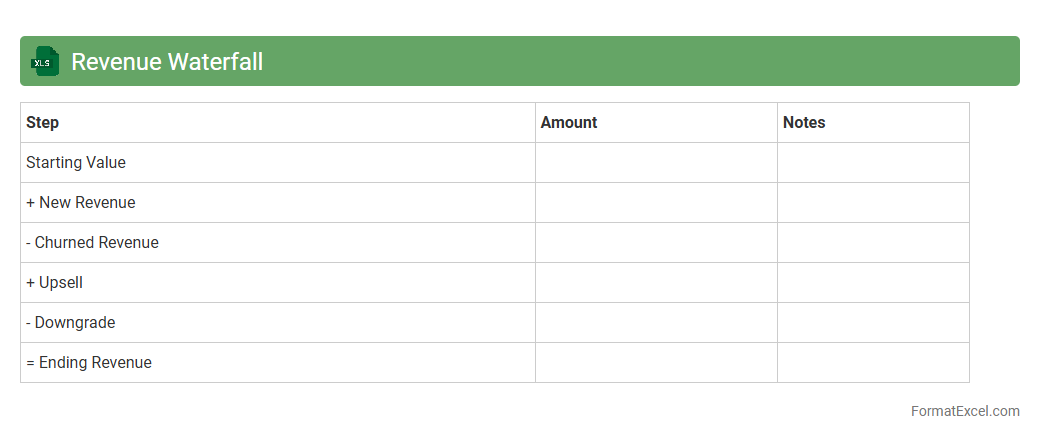Open the FormatExcel.com link

coord(965,411)
